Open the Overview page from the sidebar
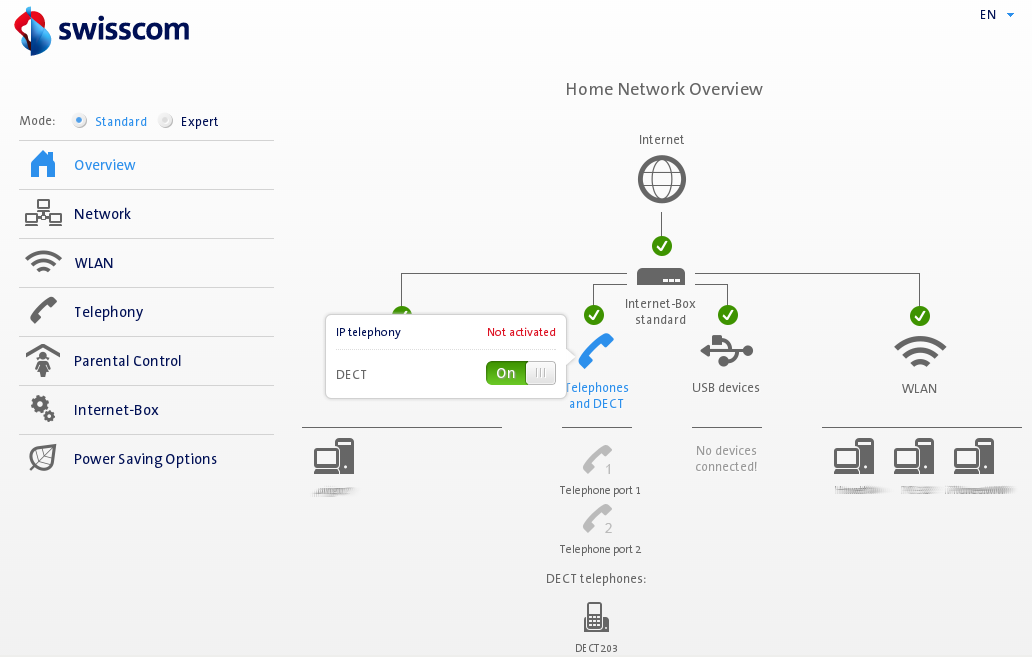Screen dimensions: 1032x657 (x=105, y=164)
